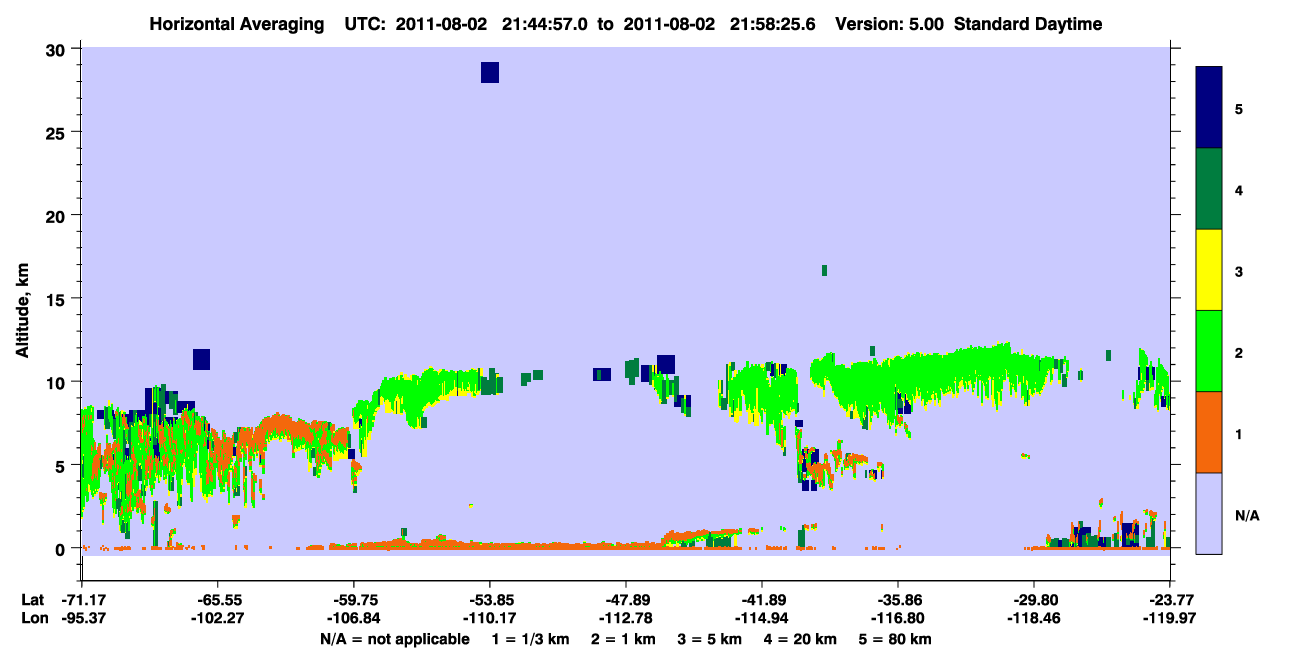Click longitude value -118.46
Image resolution: width=1300 pixels, height=667 pixels.
(x=1034, y=618)
